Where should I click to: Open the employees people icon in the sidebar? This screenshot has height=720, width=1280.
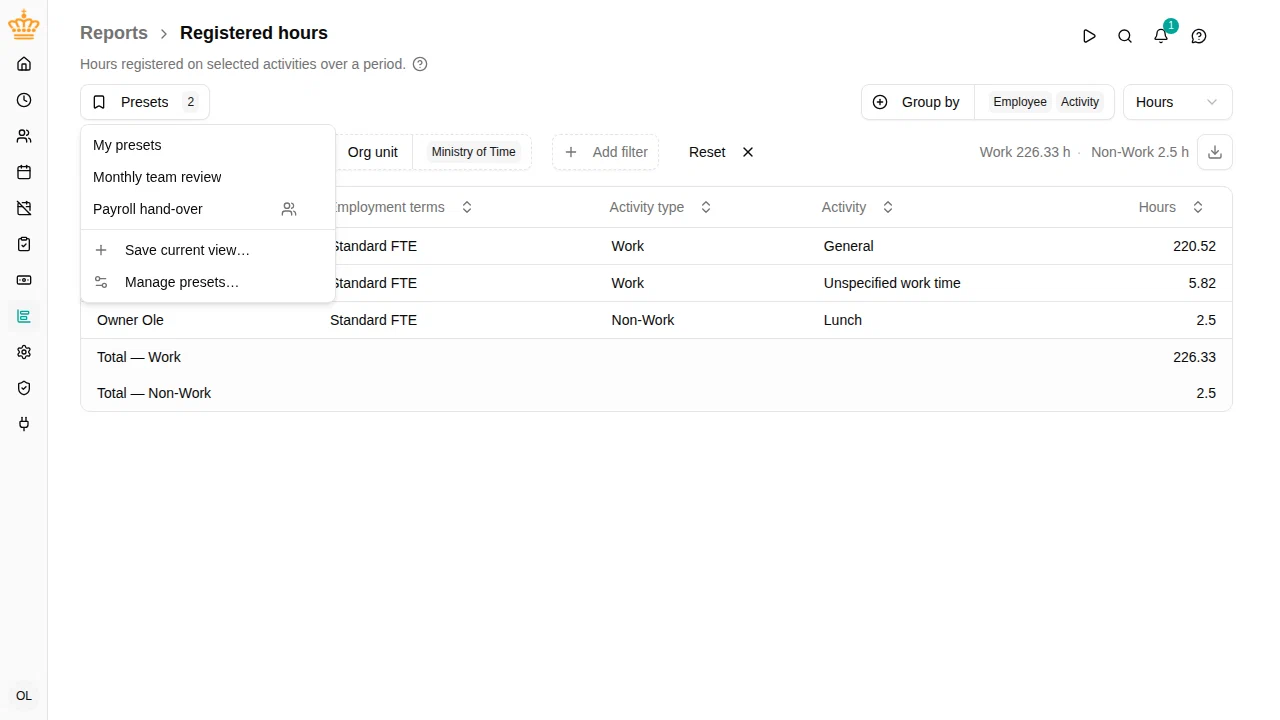24,136
